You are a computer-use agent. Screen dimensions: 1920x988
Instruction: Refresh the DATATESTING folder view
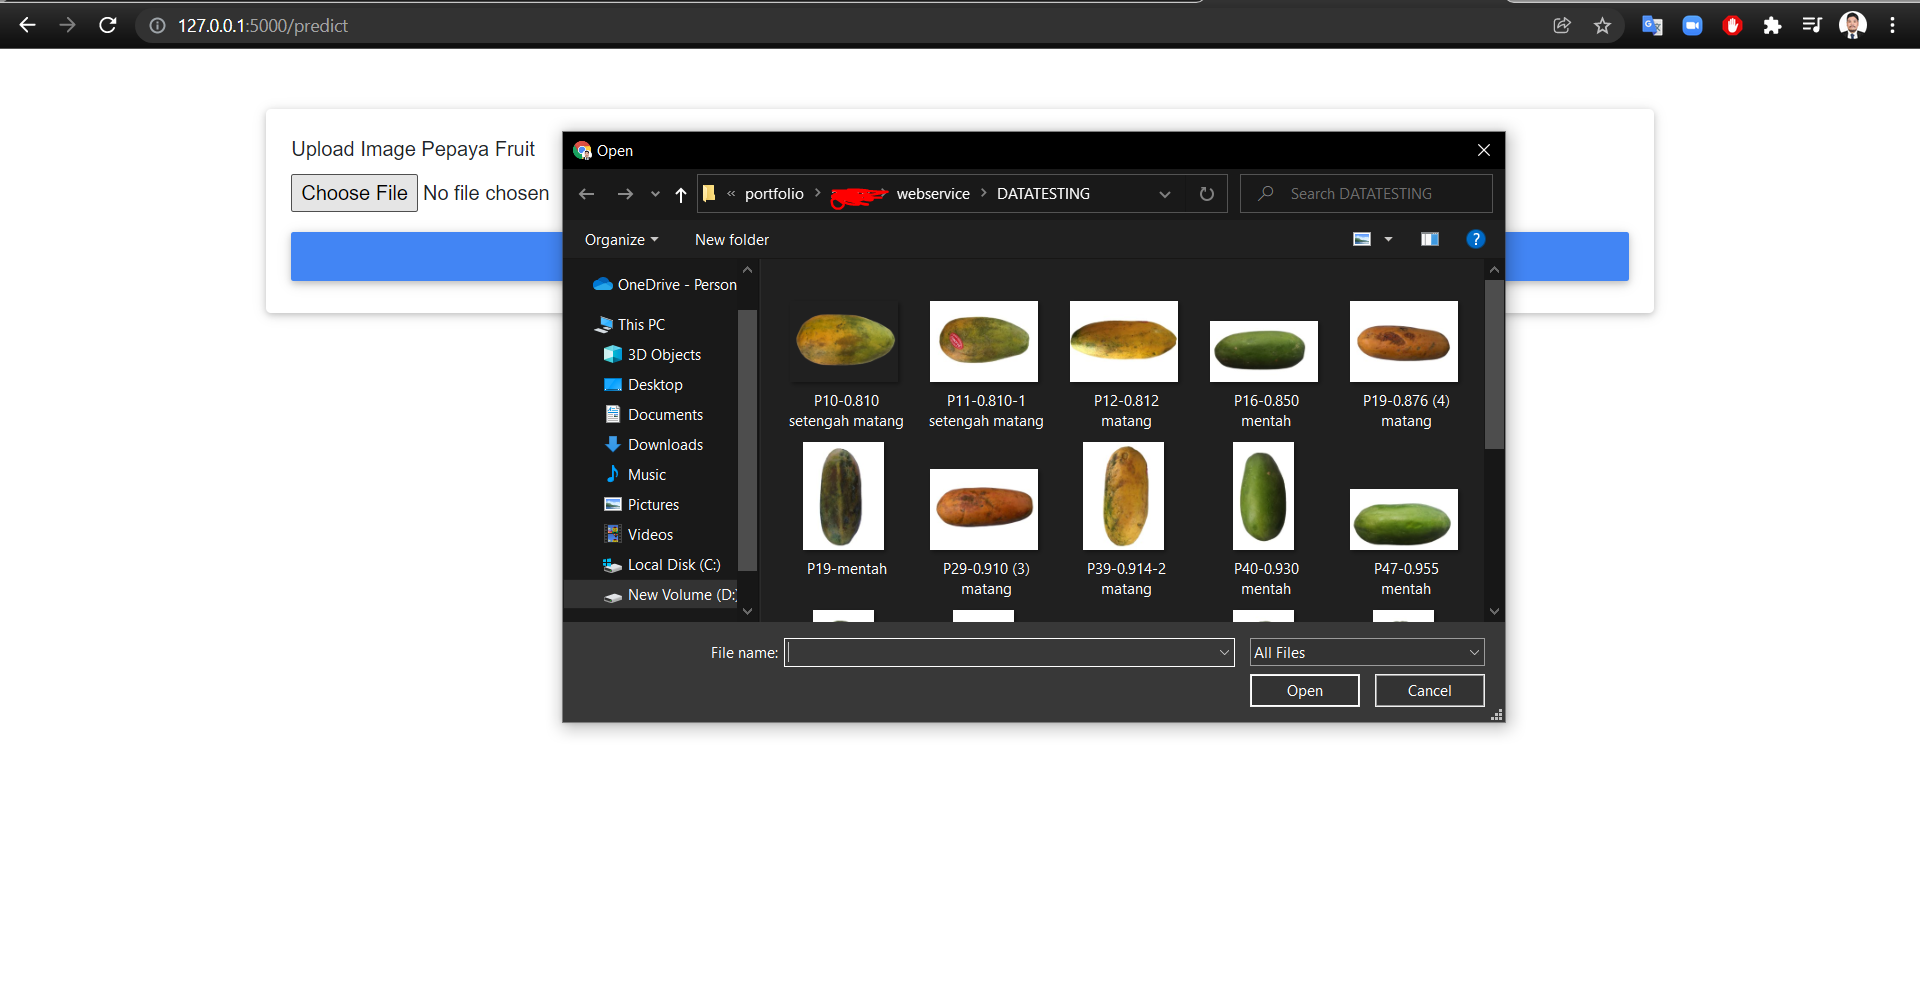pos(1206,193)
